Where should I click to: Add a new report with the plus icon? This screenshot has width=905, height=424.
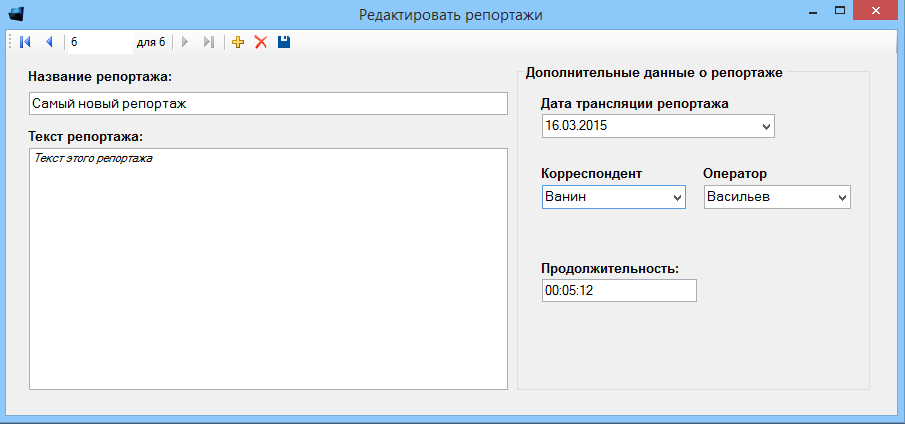238,42
